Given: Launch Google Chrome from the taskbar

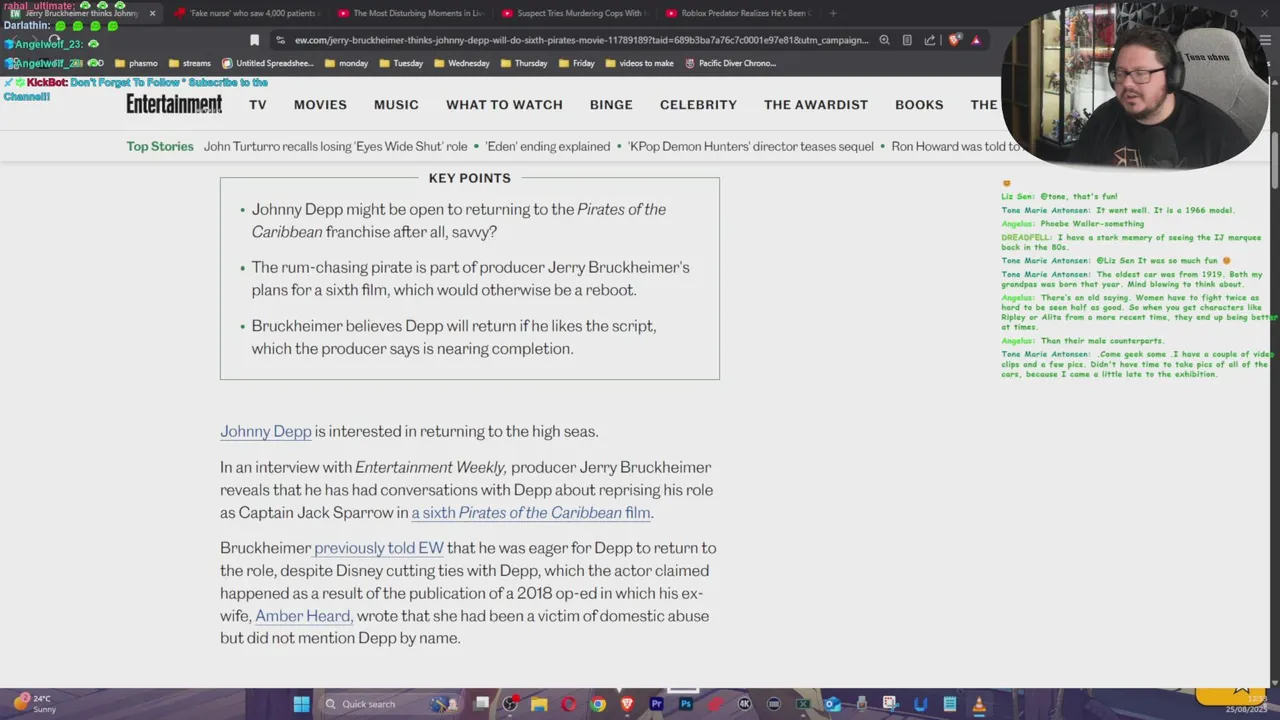Looking at the screenshot, I should 598,704.
